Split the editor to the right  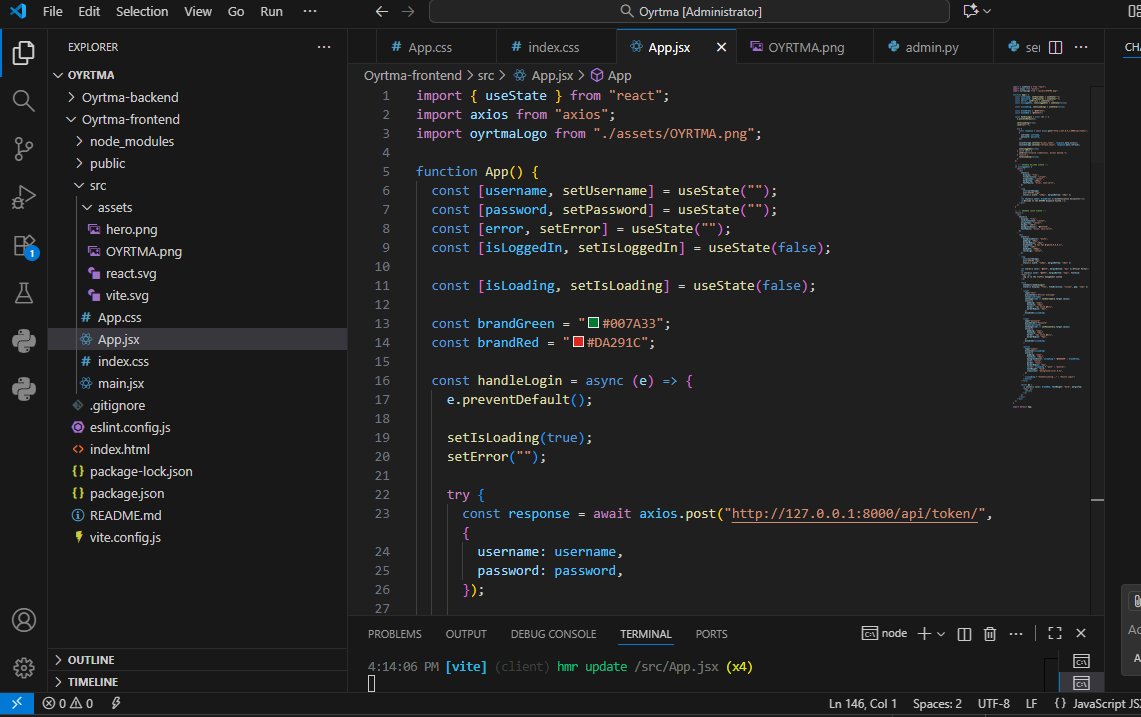tap(1055, 47)
